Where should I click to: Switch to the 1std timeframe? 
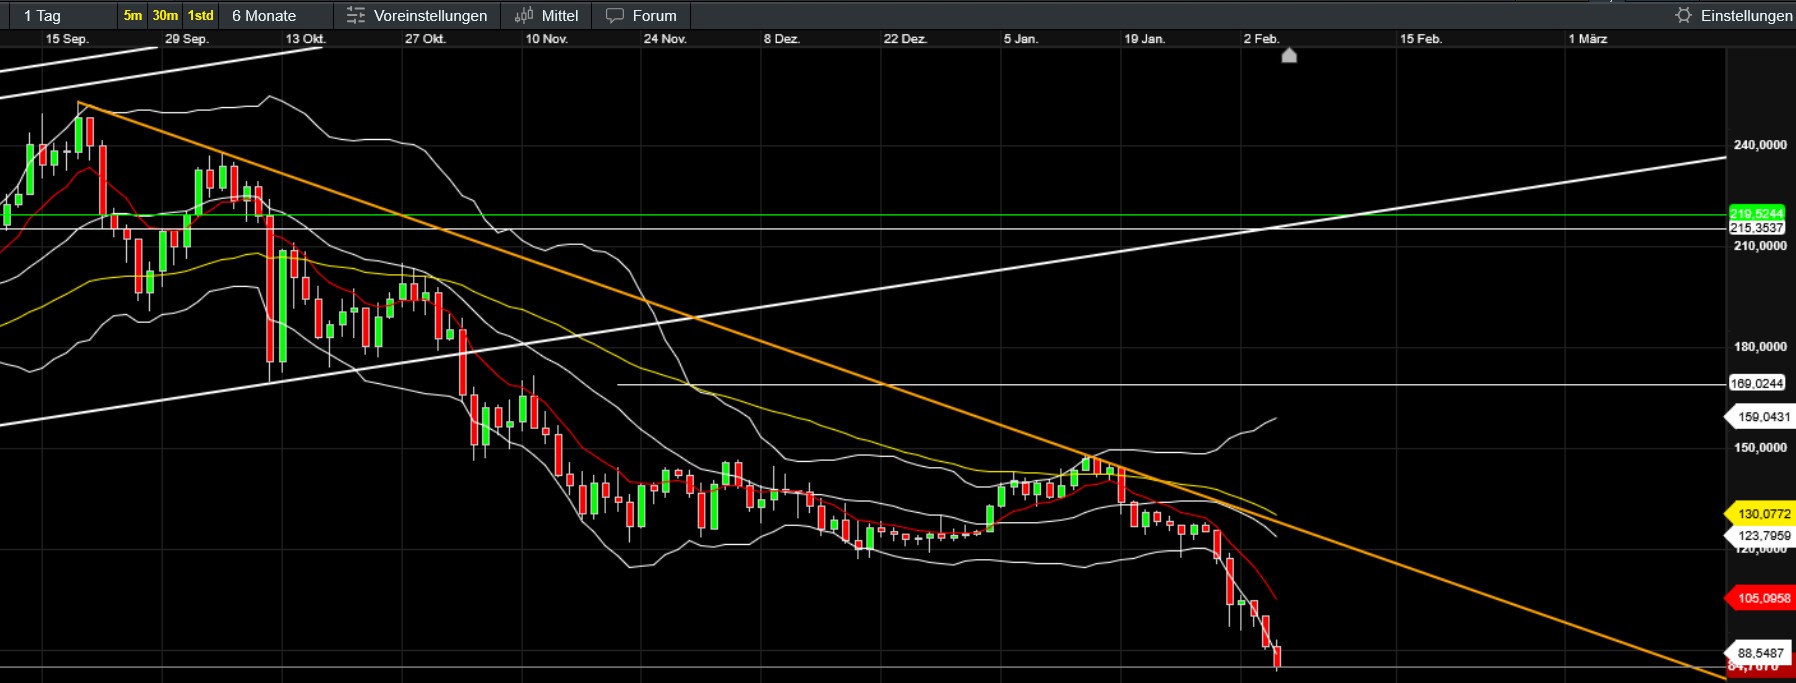tap(201, 15)
